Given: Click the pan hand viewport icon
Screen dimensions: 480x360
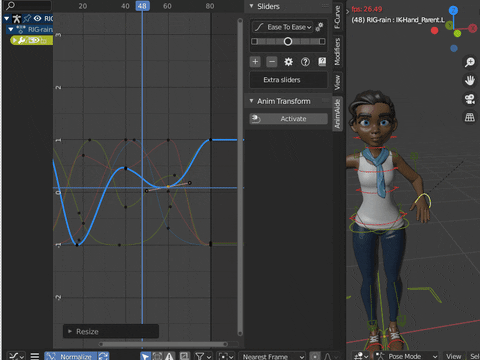Looking at the screenshot, I should coord(470,80).
